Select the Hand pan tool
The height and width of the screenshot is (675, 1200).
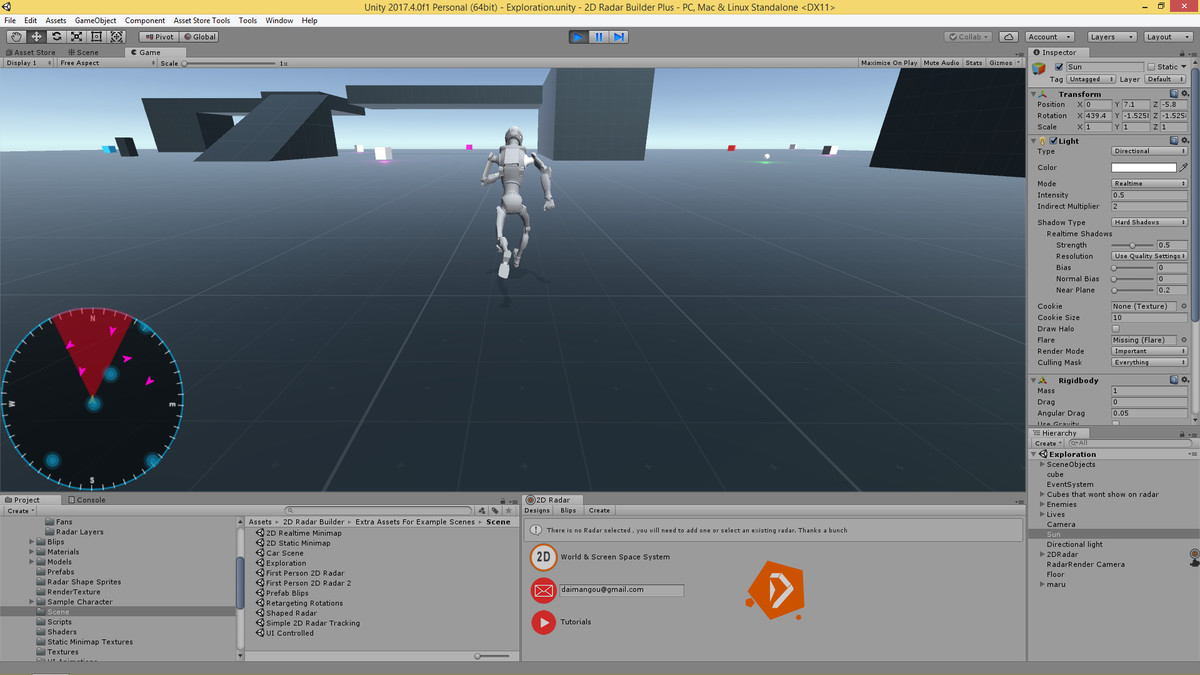coord(15,36)
